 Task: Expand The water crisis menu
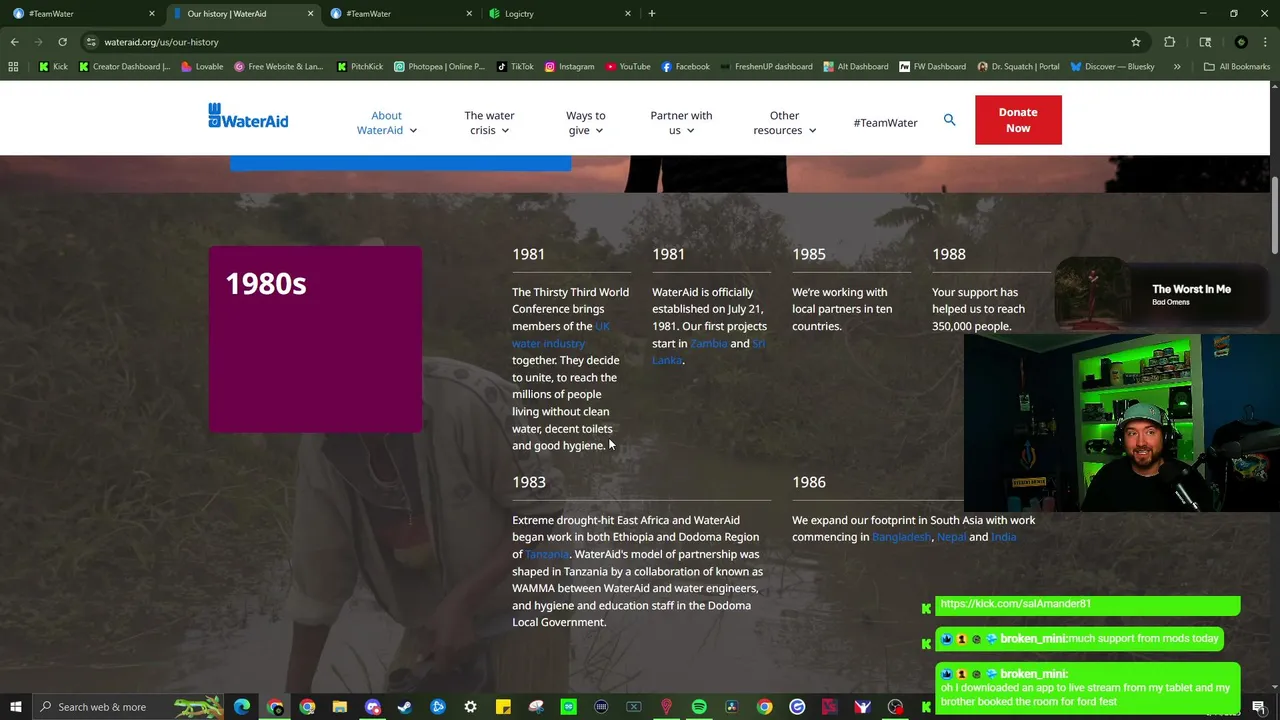point(489,123)
